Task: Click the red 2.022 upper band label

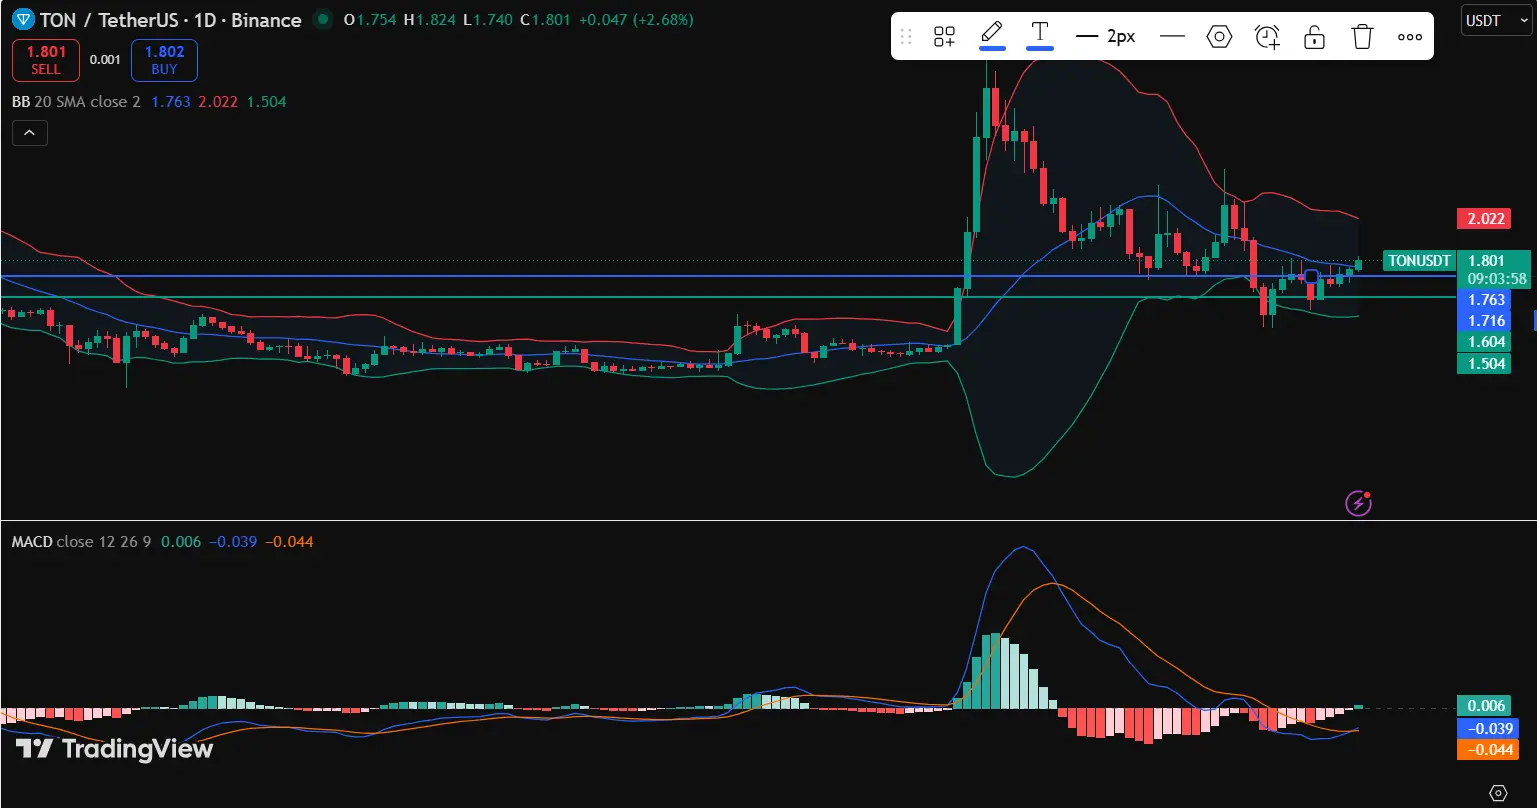Action: point(1483,219)
